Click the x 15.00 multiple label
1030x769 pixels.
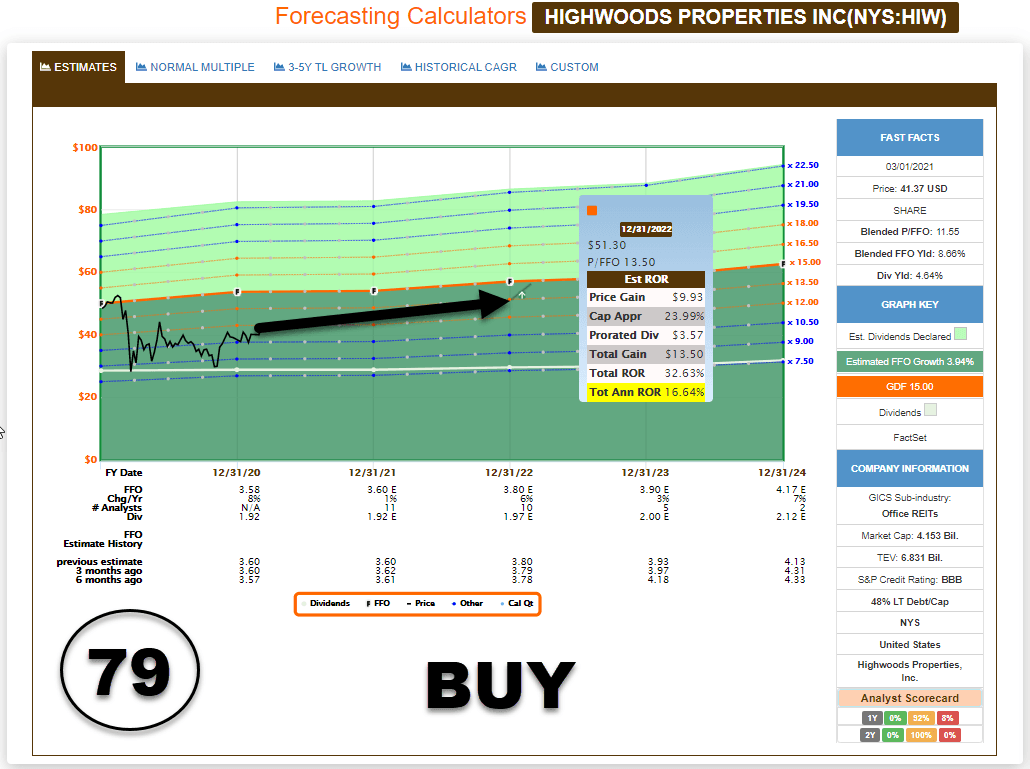pyautogui.click(x=805, y=262)
